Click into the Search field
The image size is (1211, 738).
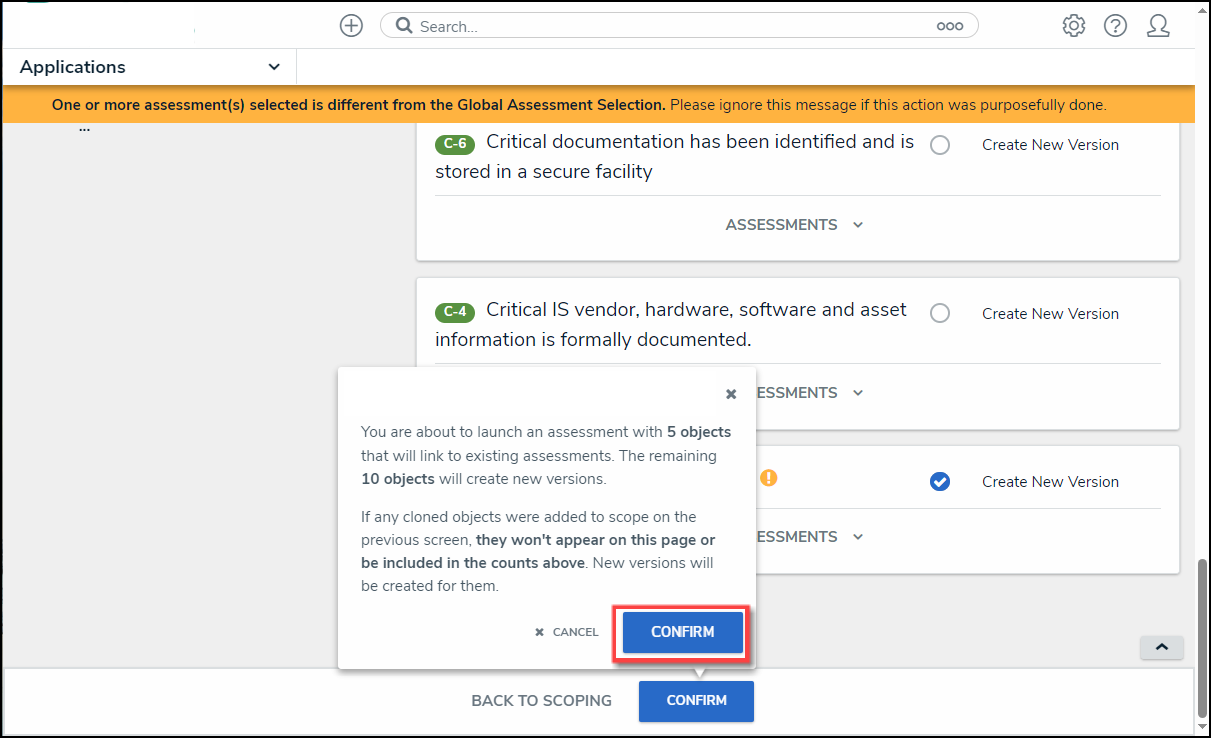[x=670, y=27]
